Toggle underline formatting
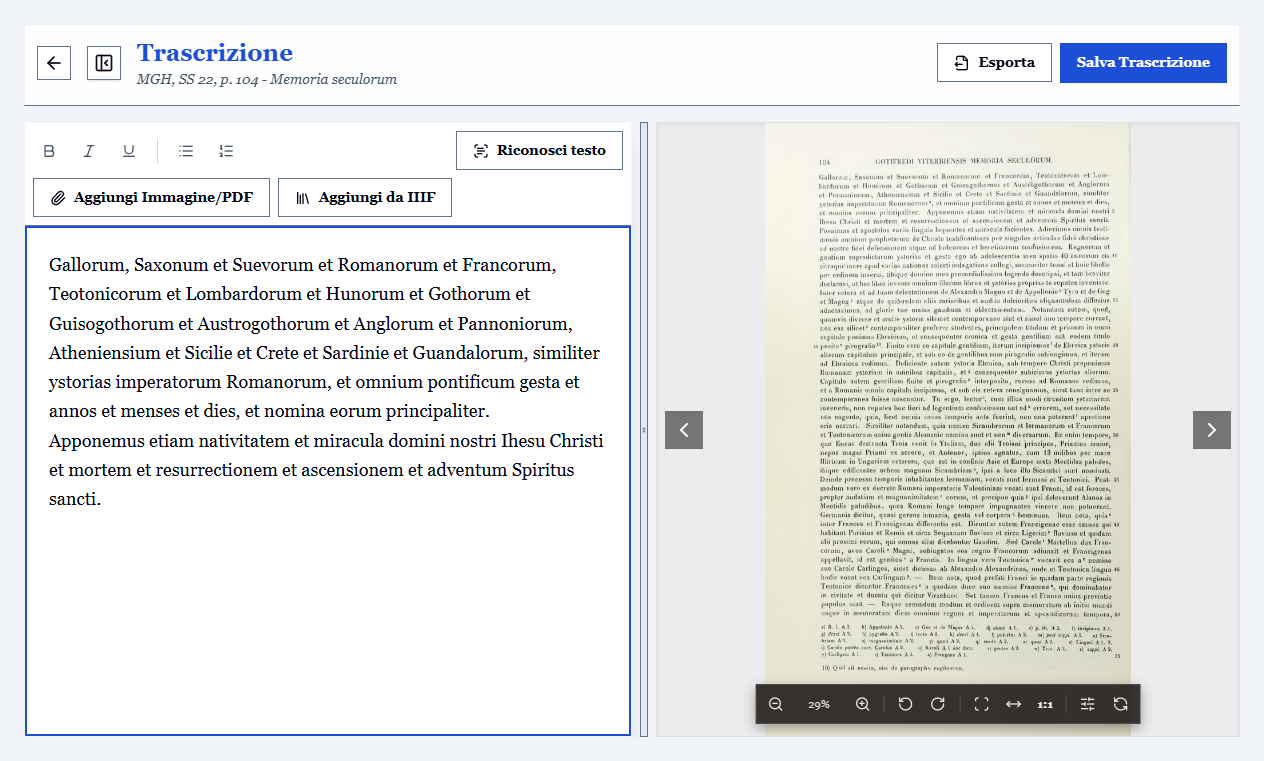The image size is (1264, 761). click(129, 151)
